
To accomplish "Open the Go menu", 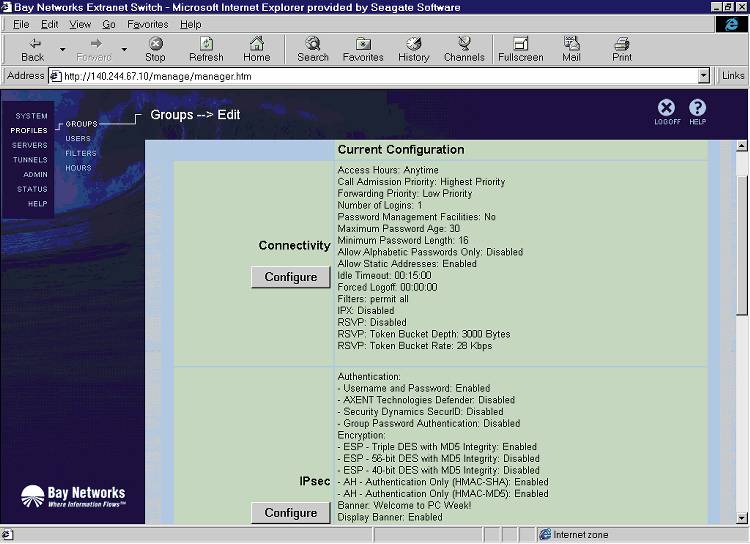I will point(109,24).
